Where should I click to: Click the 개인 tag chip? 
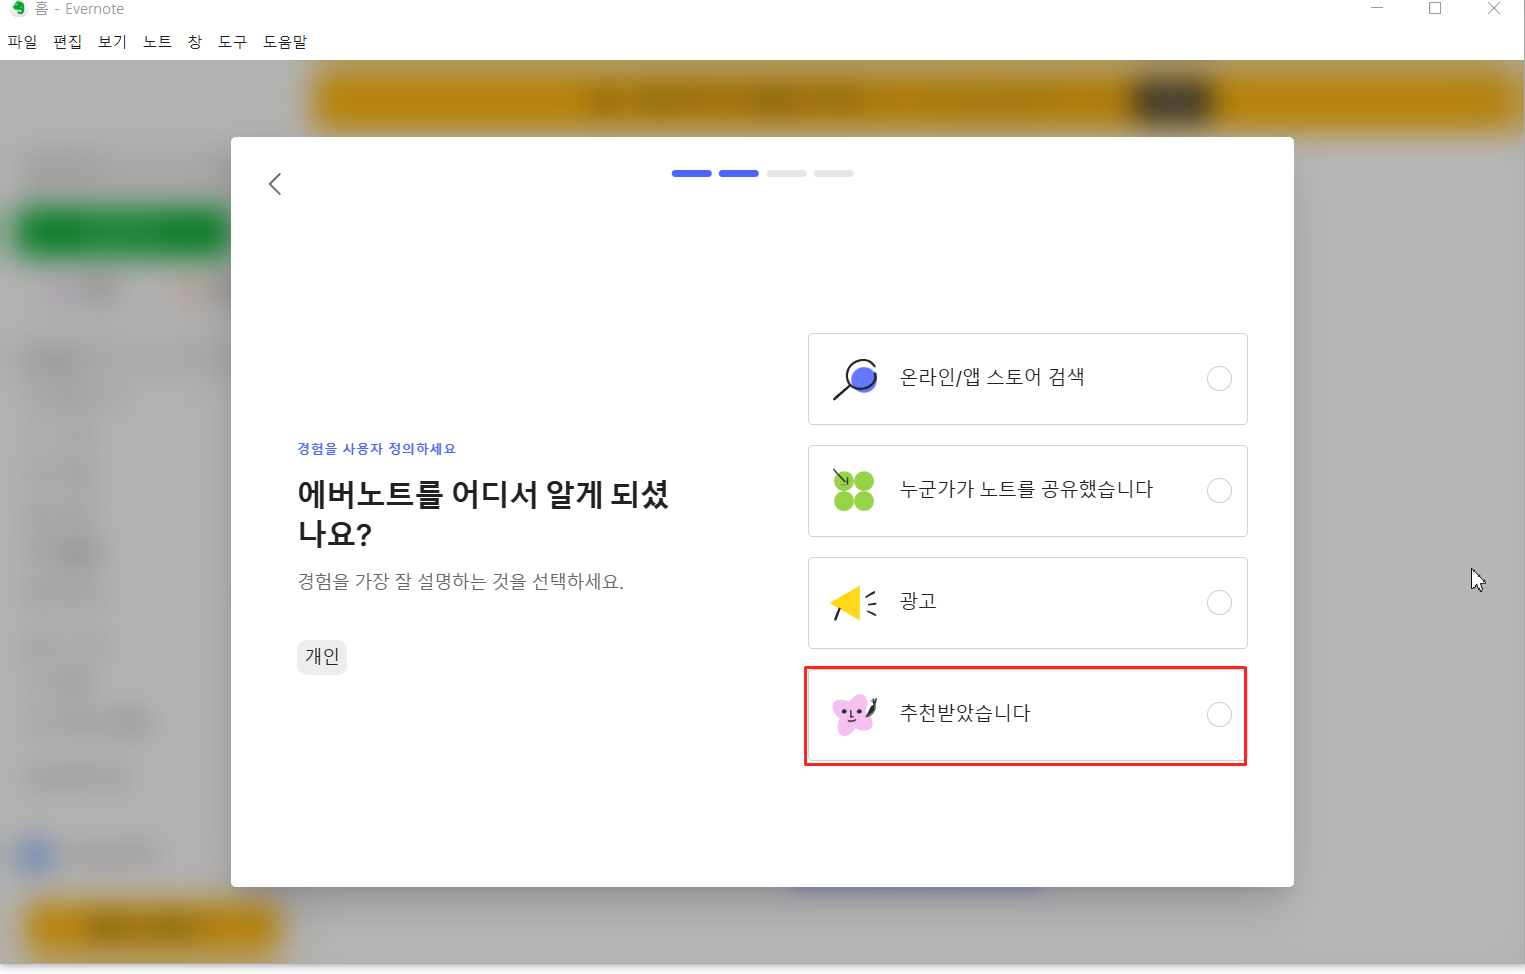[x=322, y=657]
